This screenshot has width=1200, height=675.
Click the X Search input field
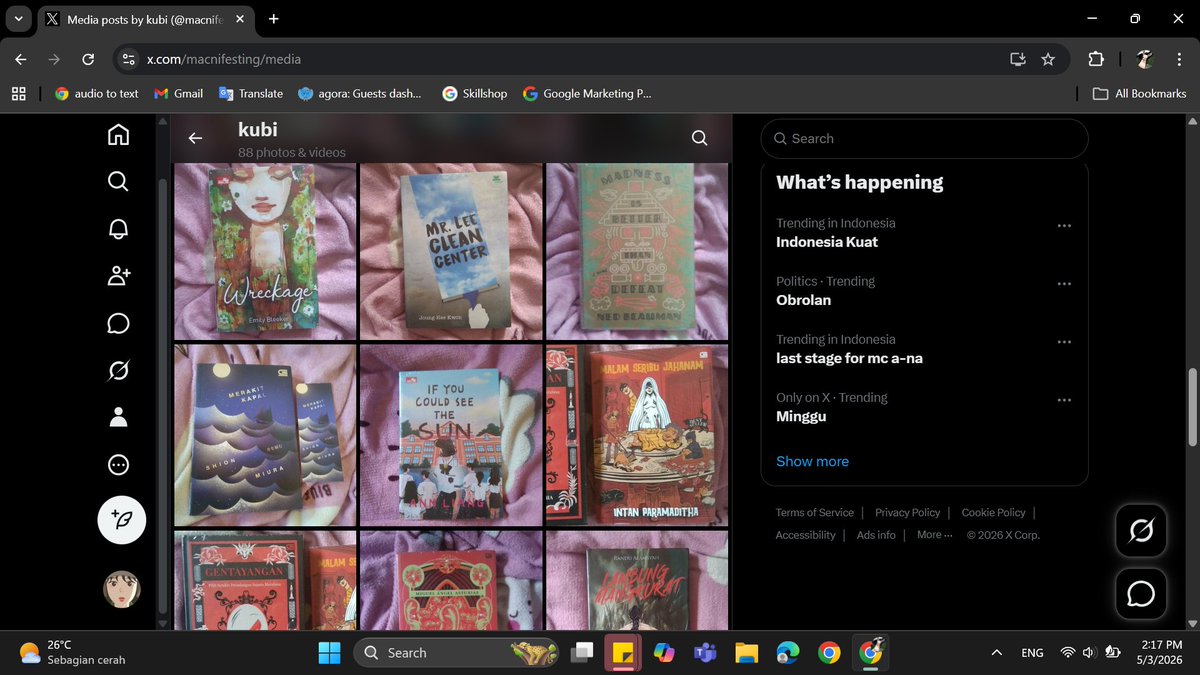[x=924, y=139]
